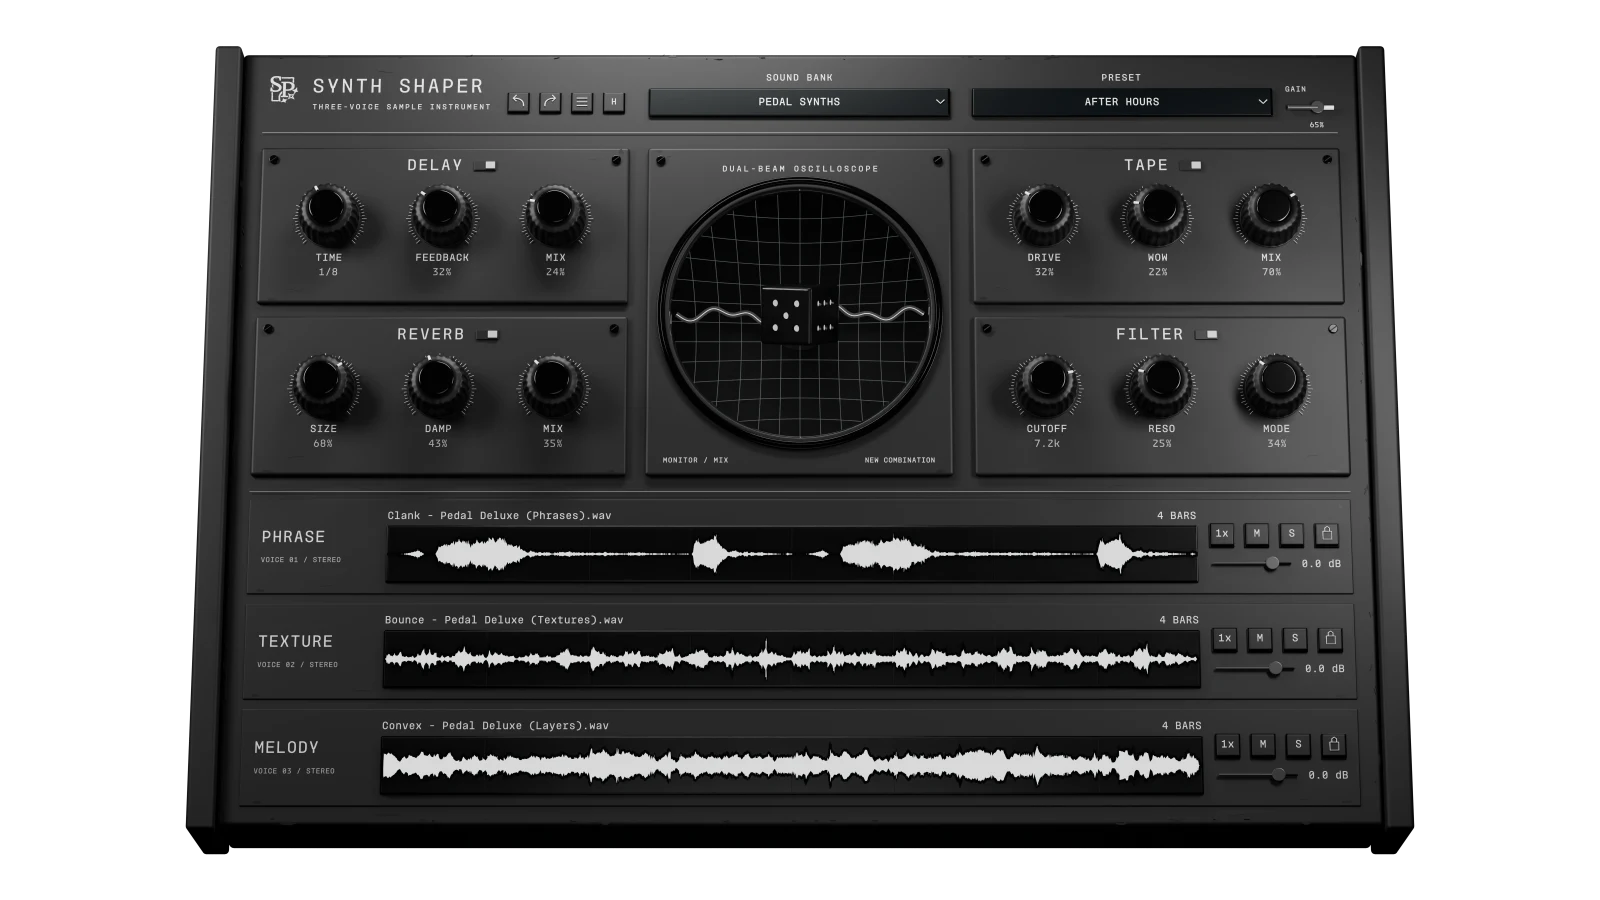This screenshot has width=1600, height=900.
Task: Click the Monitor / Mix label
Action: [695, 460]
